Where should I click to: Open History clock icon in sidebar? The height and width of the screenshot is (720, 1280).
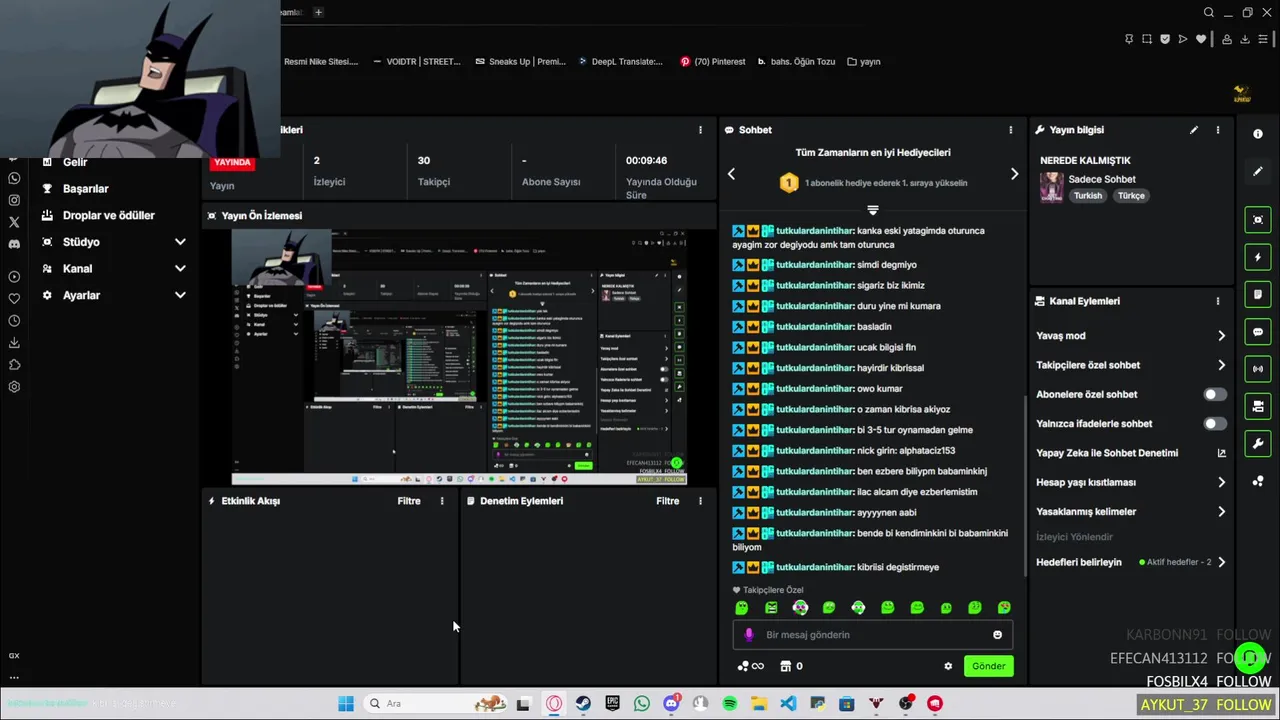click(14, 321)
